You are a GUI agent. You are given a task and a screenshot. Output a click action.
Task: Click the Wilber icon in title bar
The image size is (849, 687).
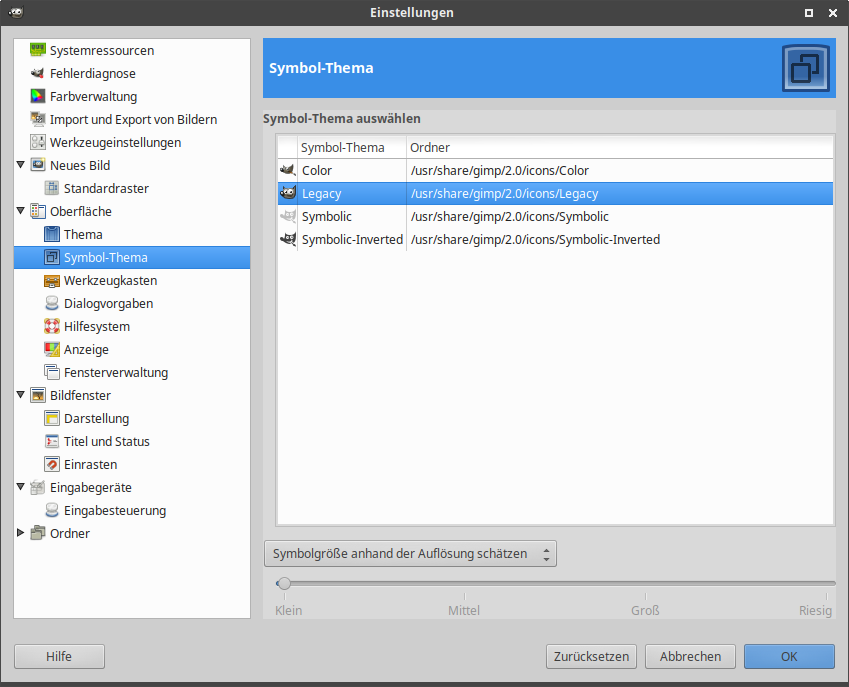click(16, 12)
